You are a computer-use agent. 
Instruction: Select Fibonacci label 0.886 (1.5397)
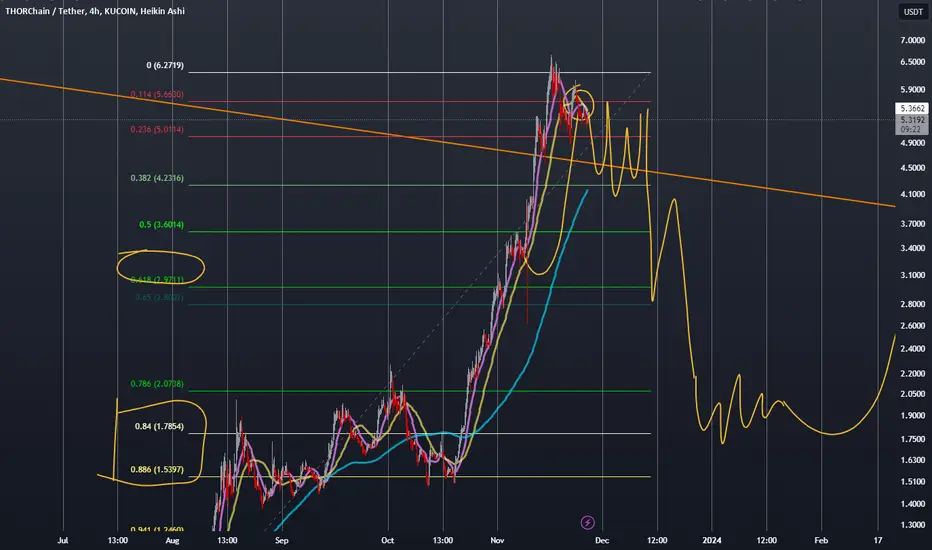[157, 470]
